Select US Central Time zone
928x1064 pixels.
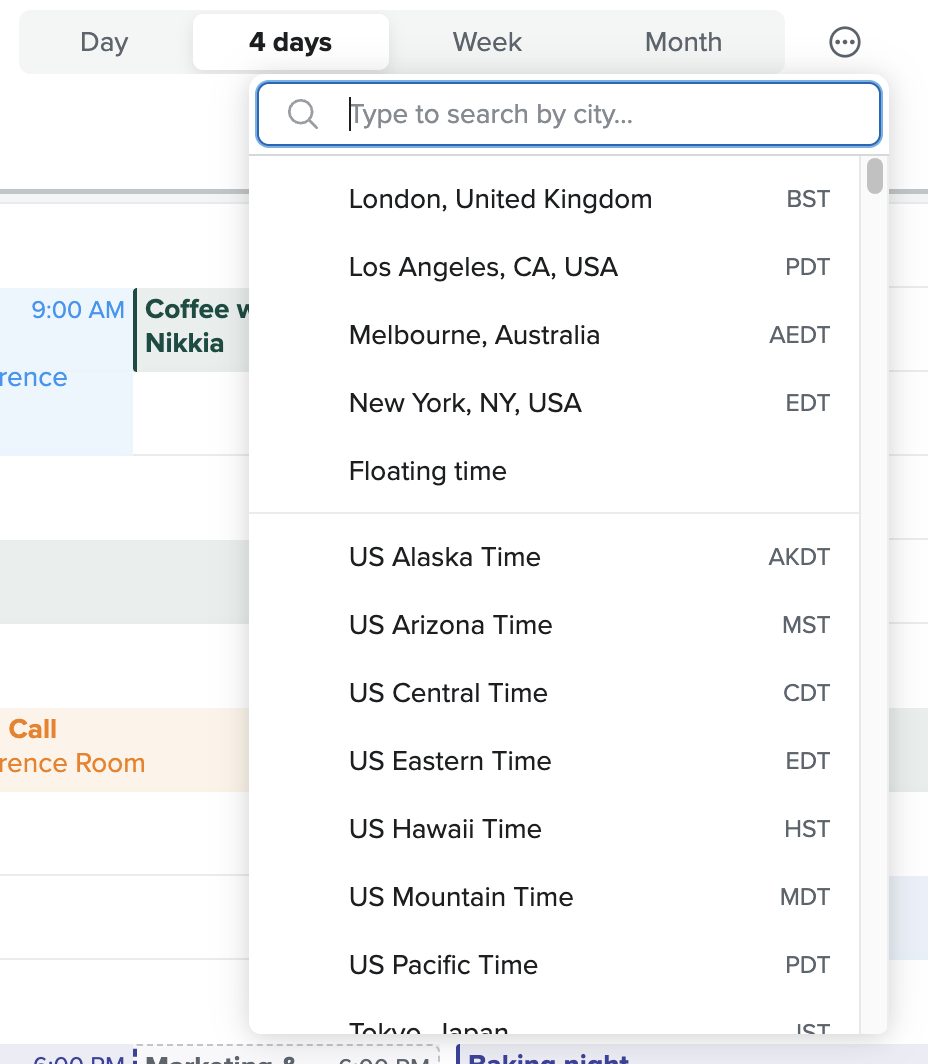point(554,693)
